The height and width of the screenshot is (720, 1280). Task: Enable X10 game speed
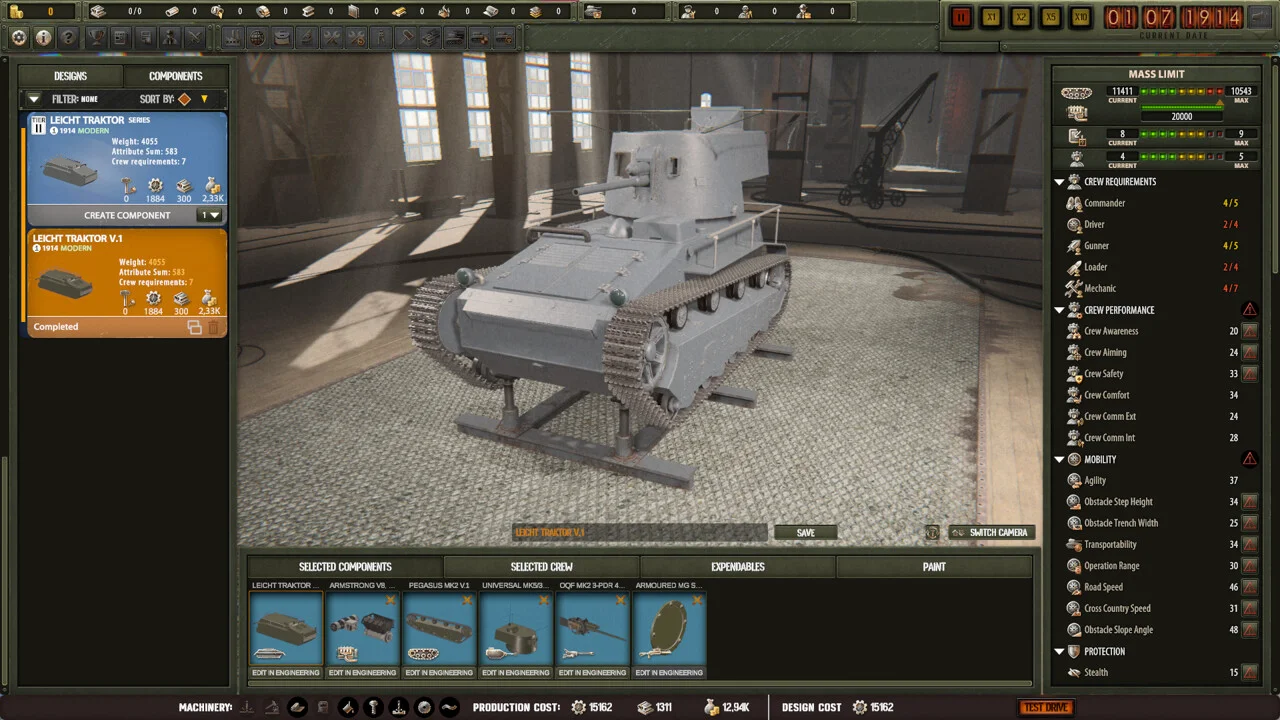(1081, 17)
